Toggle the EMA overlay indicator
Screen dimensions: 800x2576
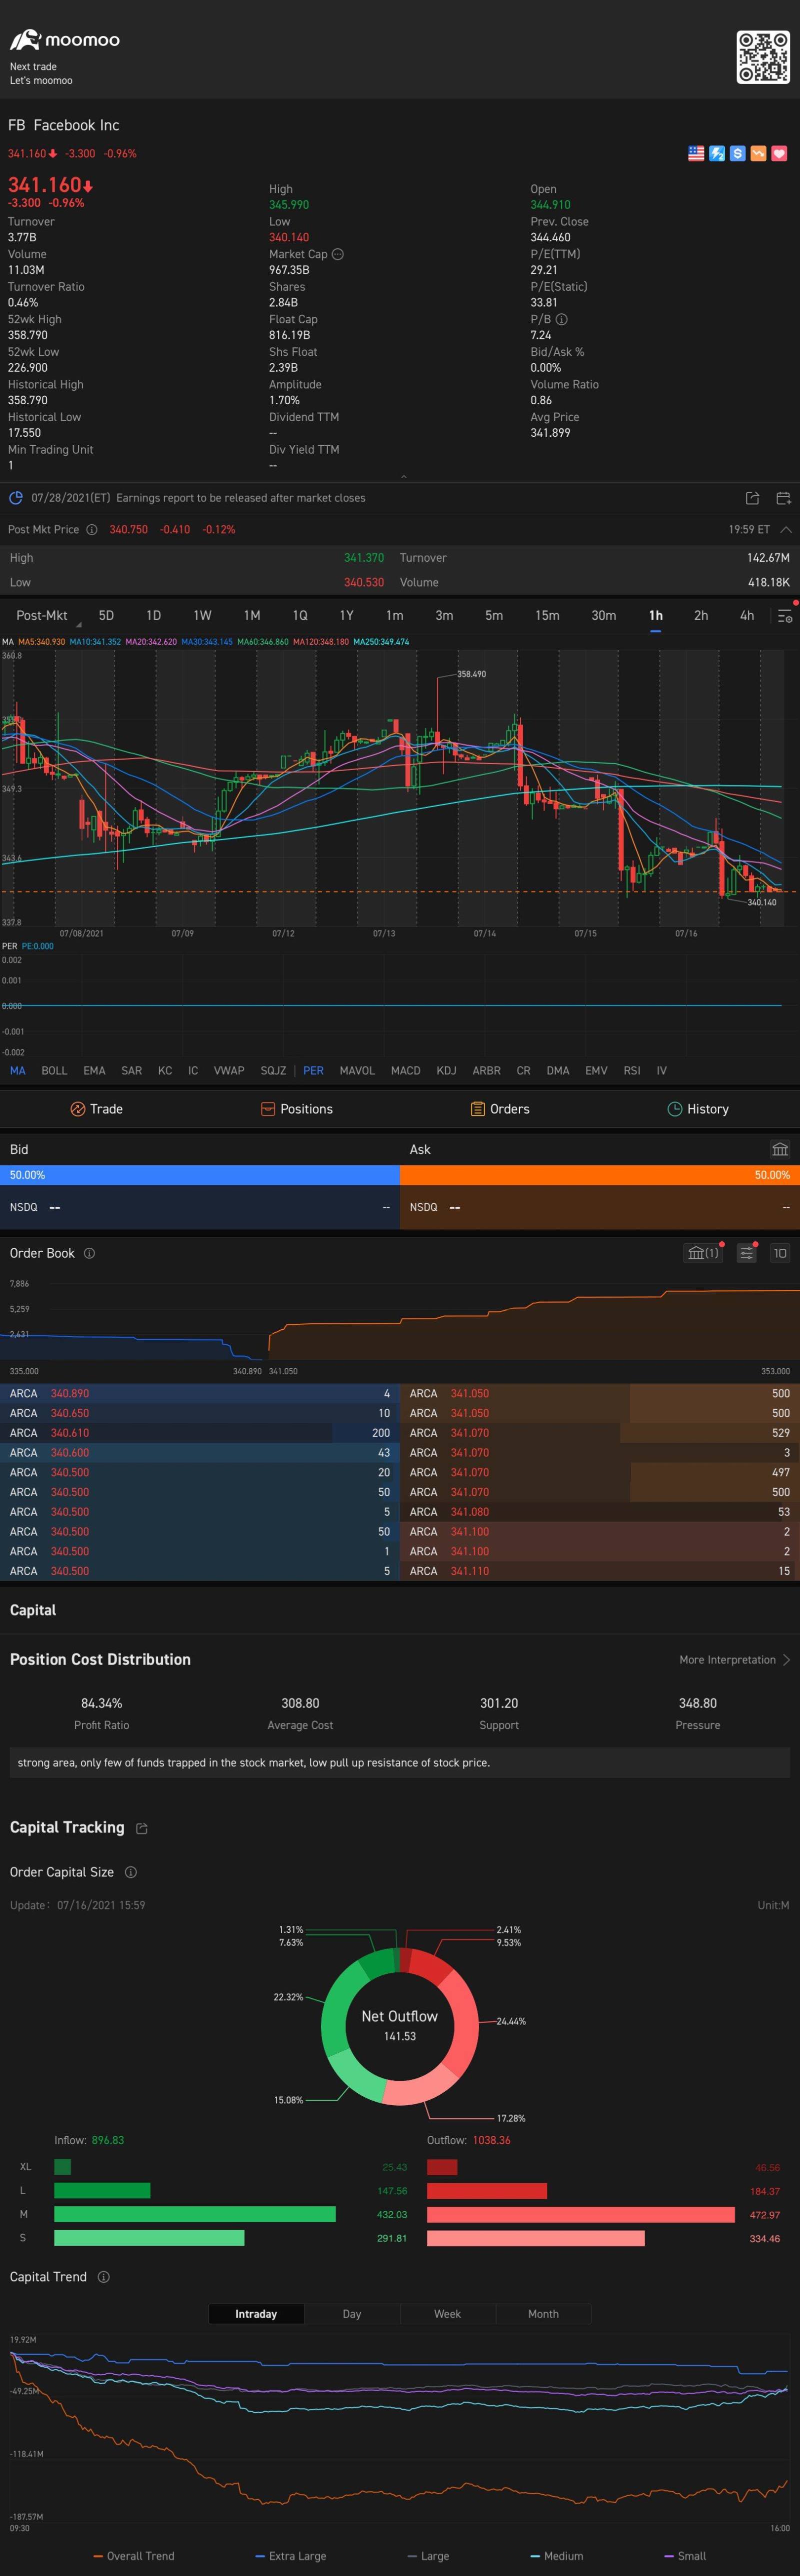pos(94,1070)
